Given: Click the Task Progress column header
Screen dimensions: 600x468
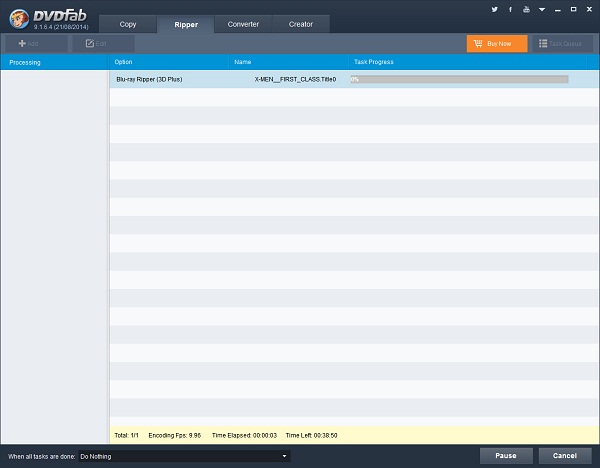Looking at the screenshot, I should click(x=467, y=62).
